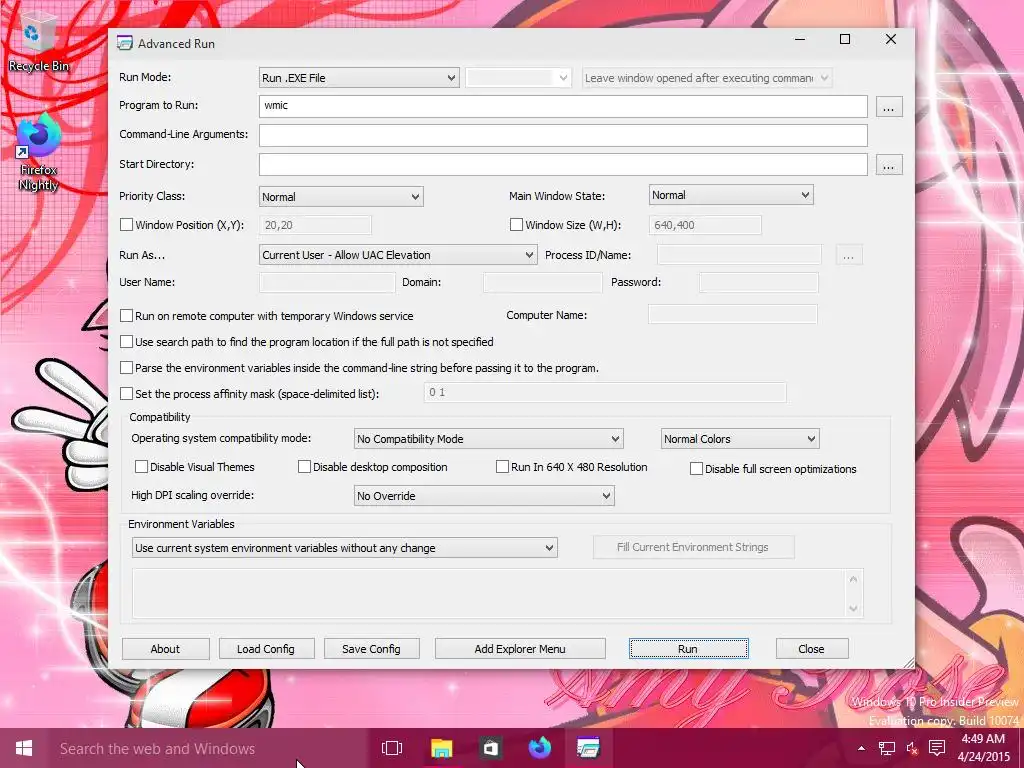Open the Action Center notifications icon
This screenshot has width=1024, height=768.
point(937,748)
